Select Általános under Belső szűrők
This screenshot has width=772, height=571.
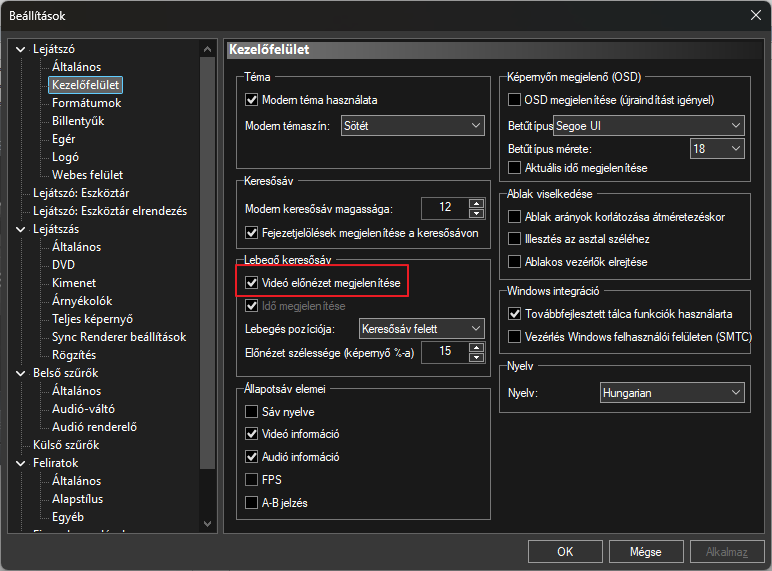point(76,391)
